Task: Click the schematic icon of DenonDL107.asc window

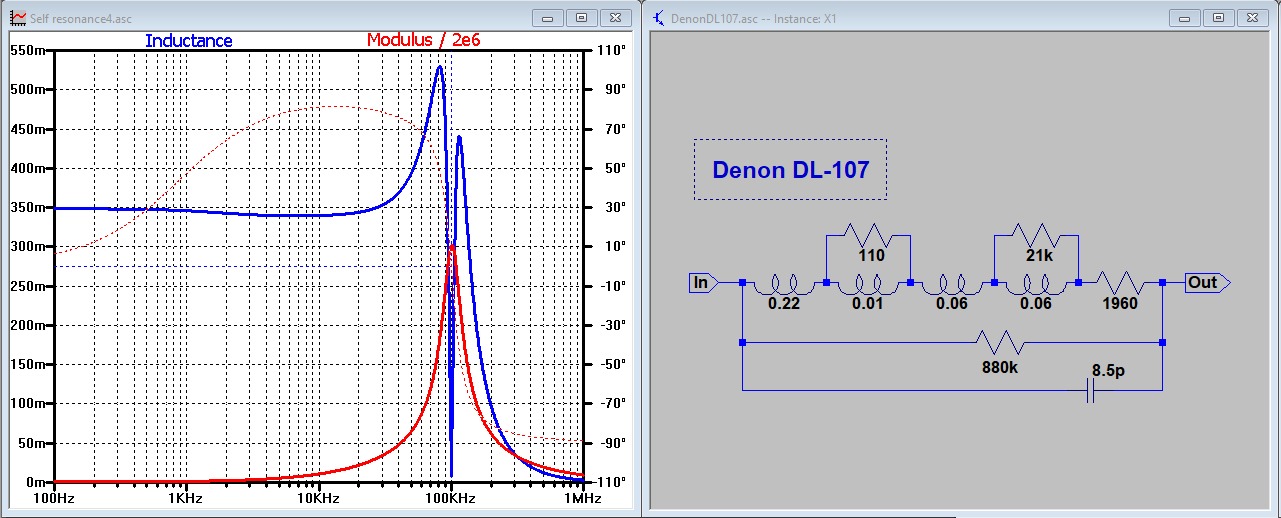Action: 659,18
